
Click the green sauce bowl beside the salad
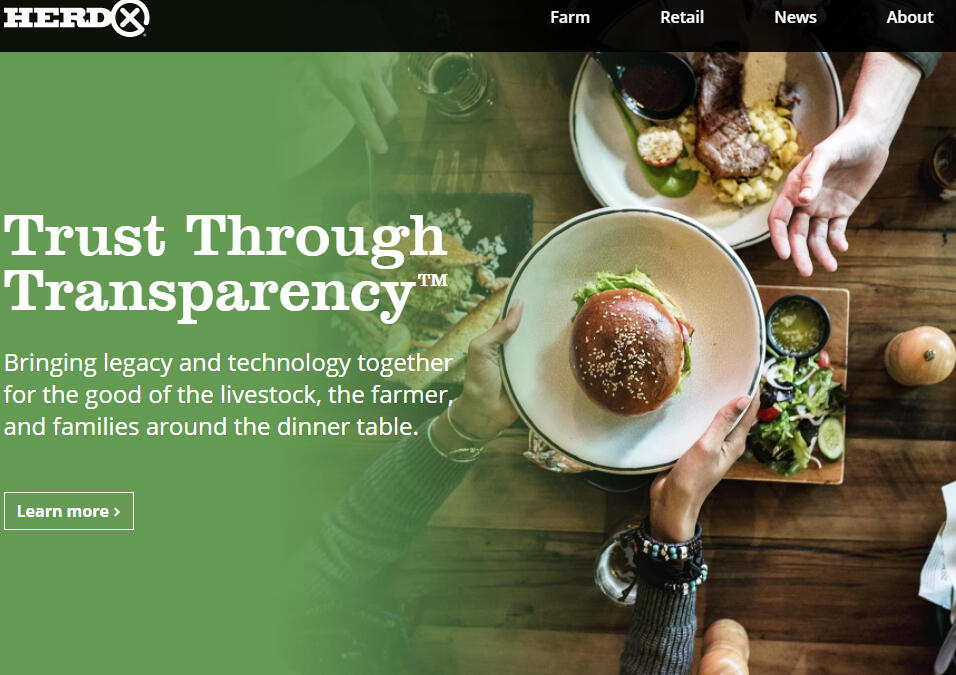[x=797, y=326]
